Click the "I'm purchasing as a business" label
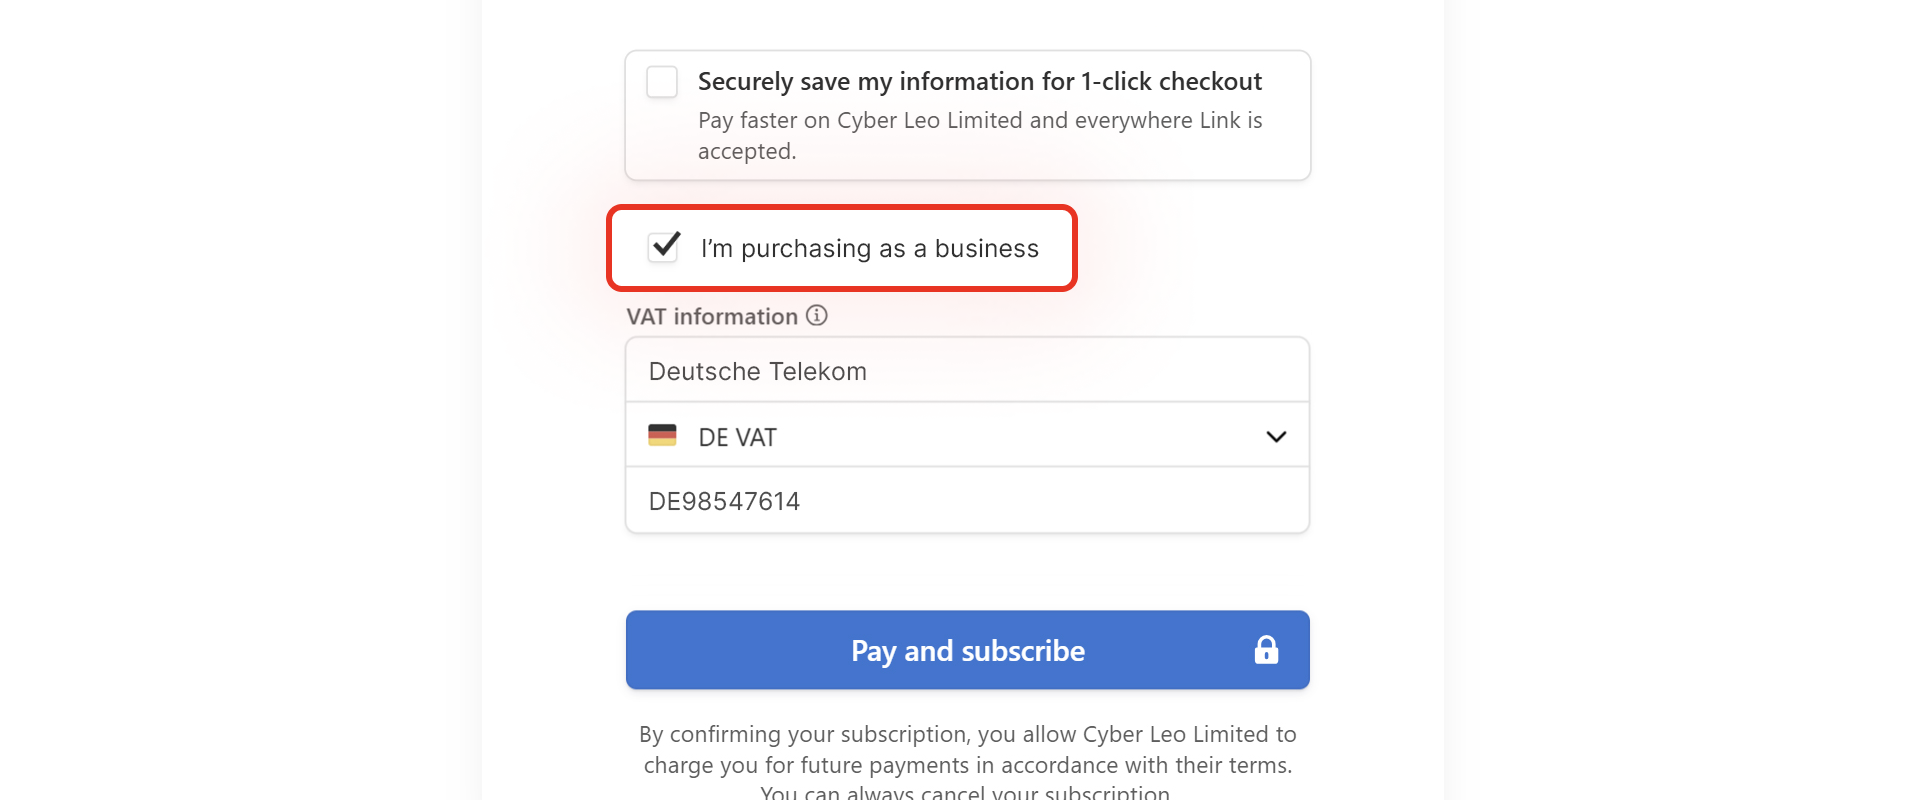This screenshot has height=800, width=1920. click(x=869, y=248)
